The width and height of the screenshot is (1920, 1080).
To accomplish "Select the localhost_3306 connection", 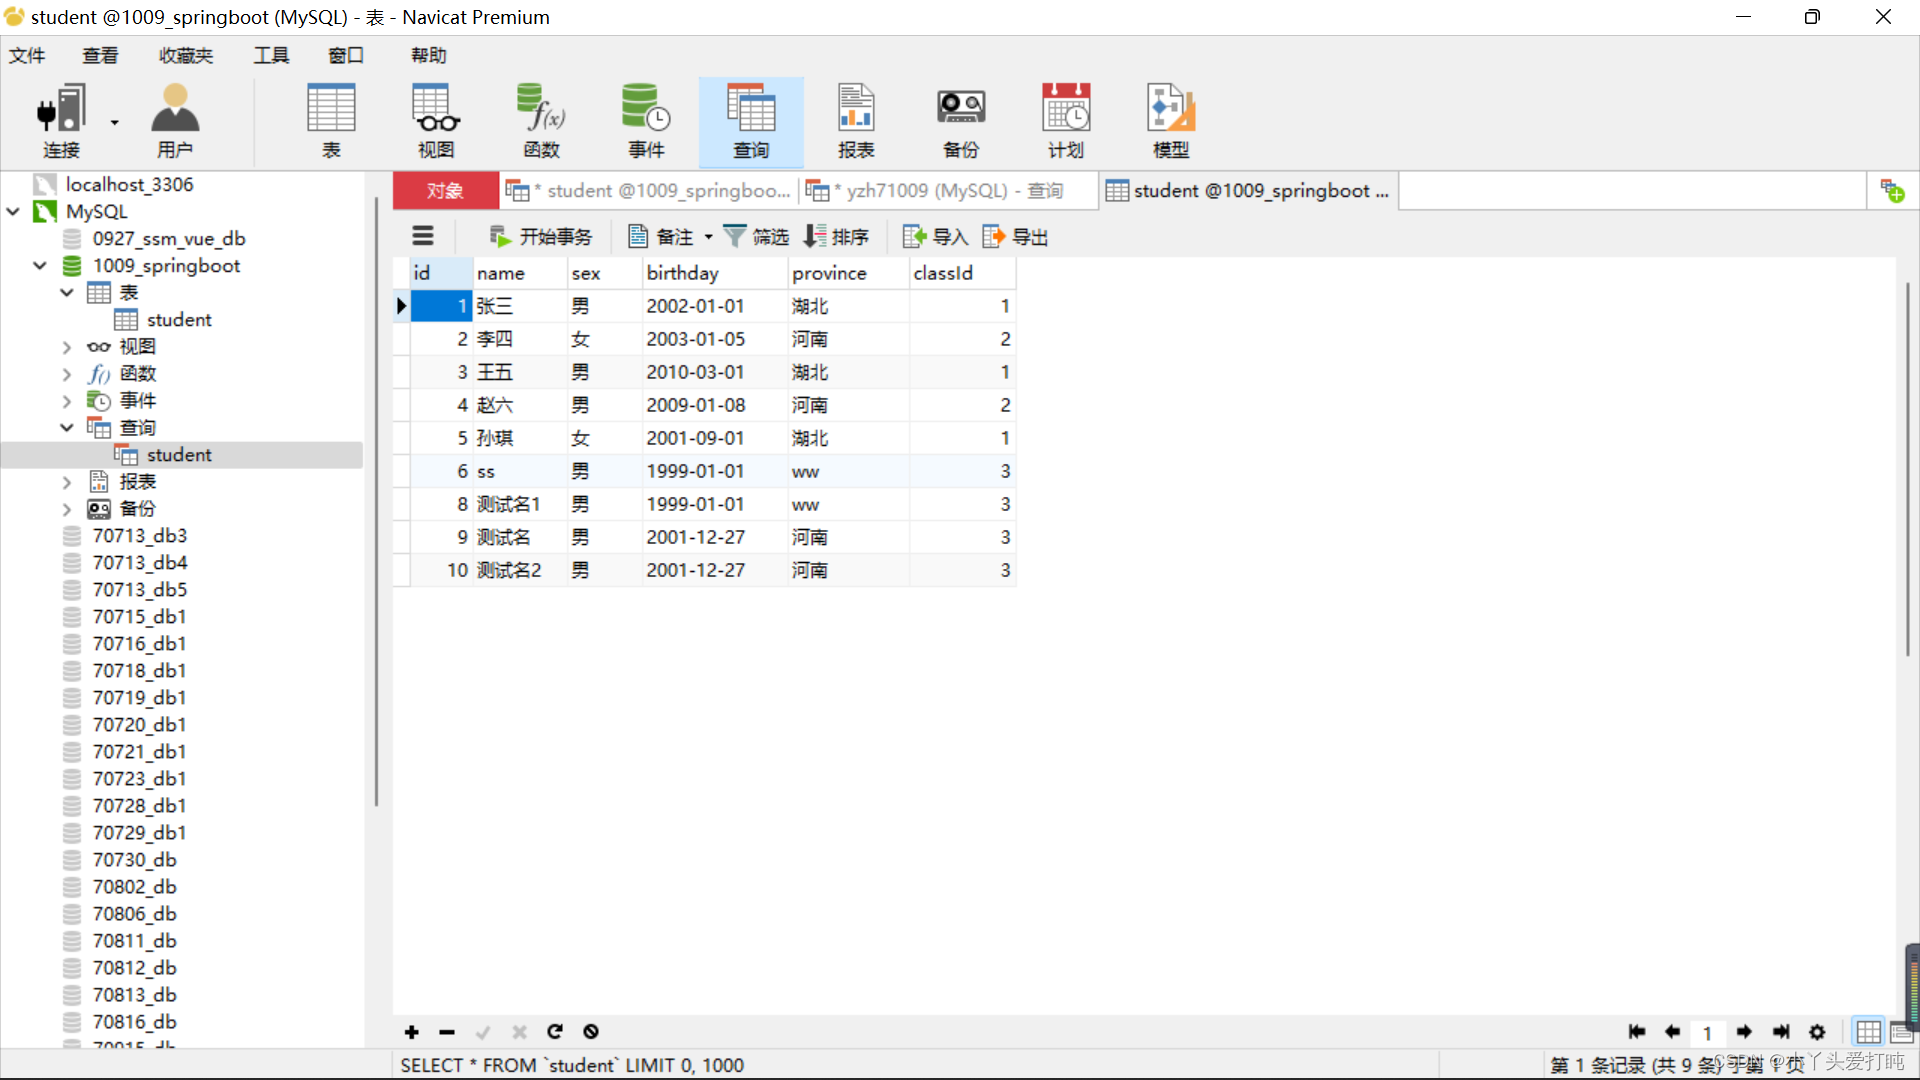I will [x=129, y=184].
